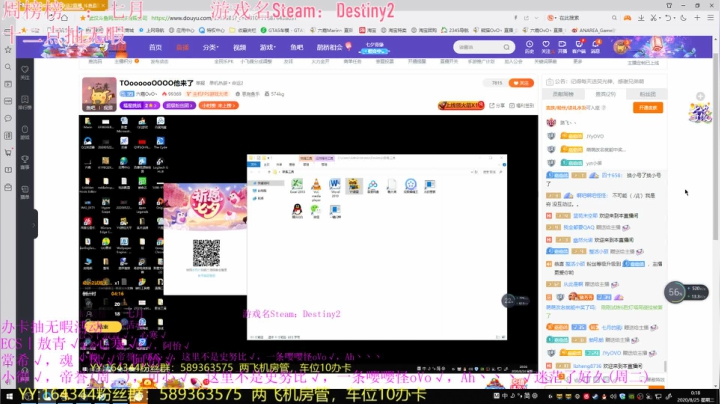Click the magnifier in browser left sidebar
This screenshot has width=720, height=404.
point(8,67)
